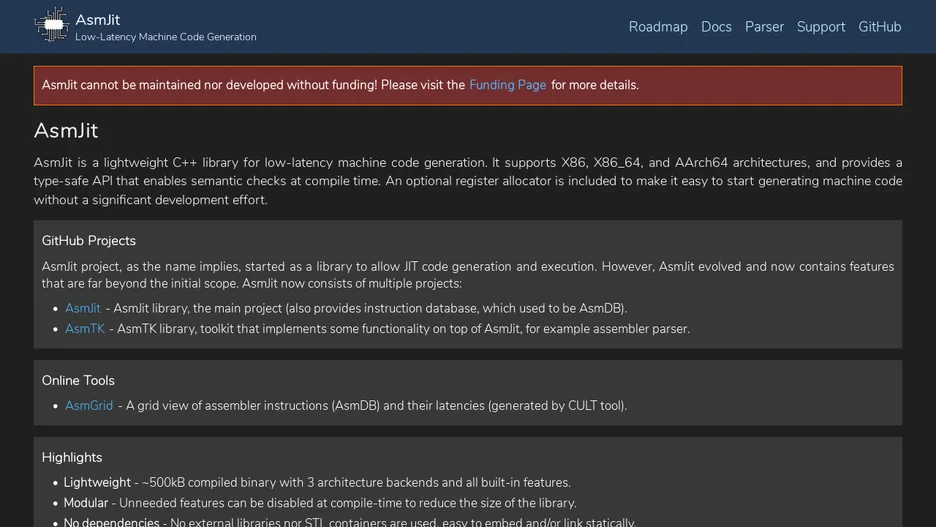Screen dimensions: 936x527
Task: Click the AsmJit site title in header
Action: point(98,20)
